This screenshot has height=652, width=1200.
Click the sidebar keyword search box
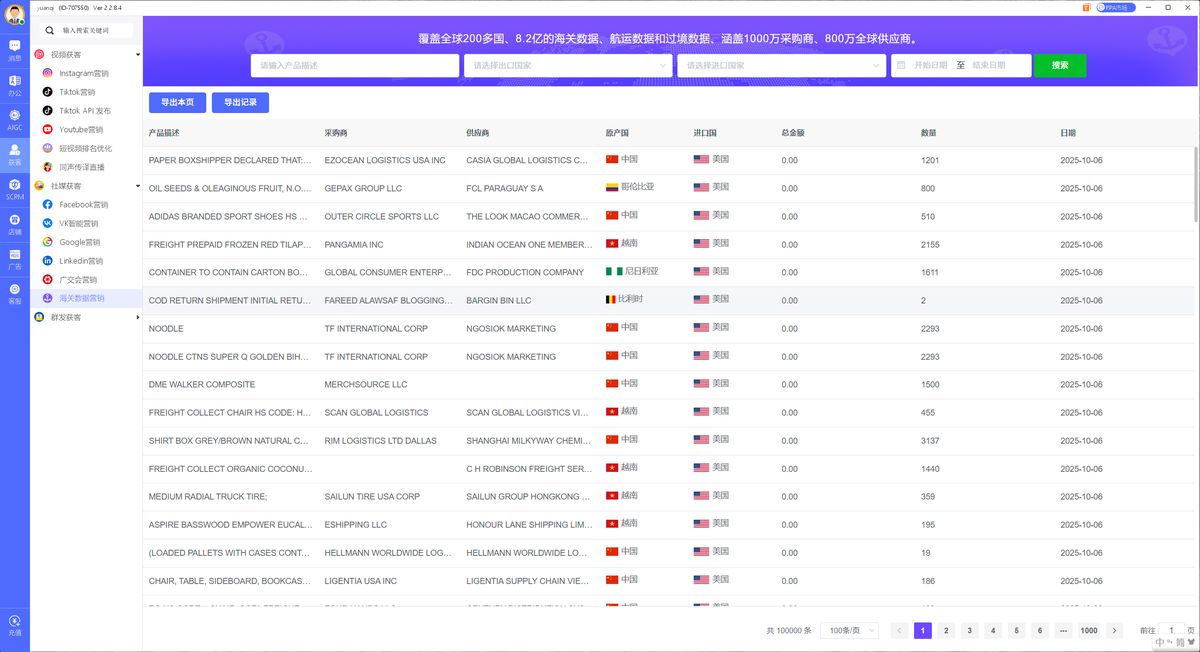click(86, 30)
